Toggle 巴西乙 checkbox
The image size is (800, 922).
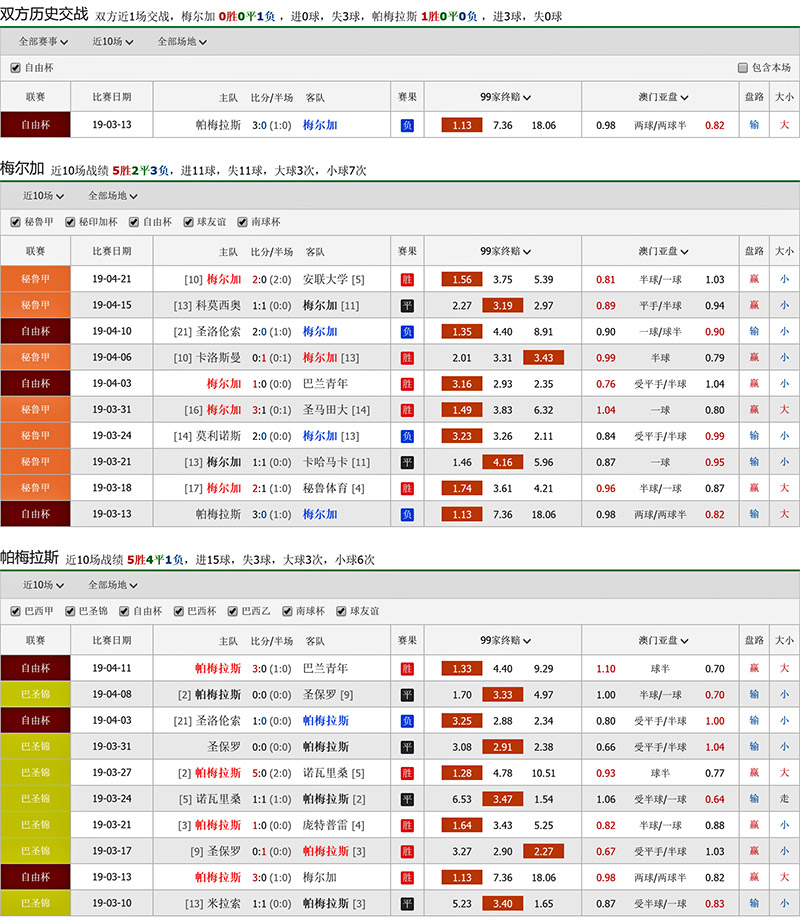tap(233, 612)
